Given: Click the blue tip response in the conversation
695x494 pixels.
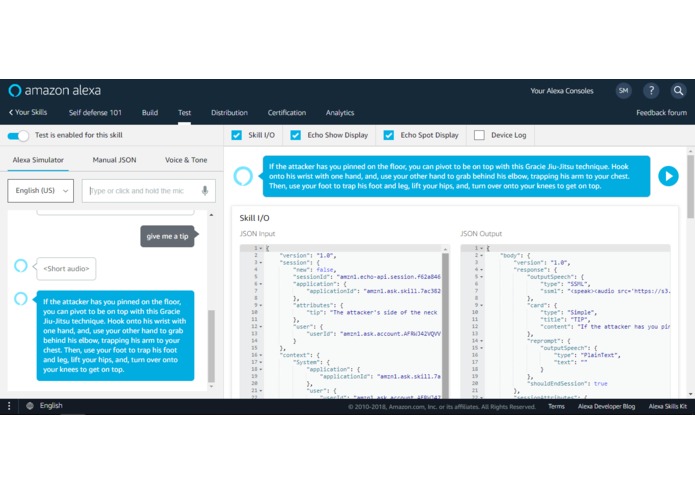Looking at the screenshot, I should click(115, 335).
